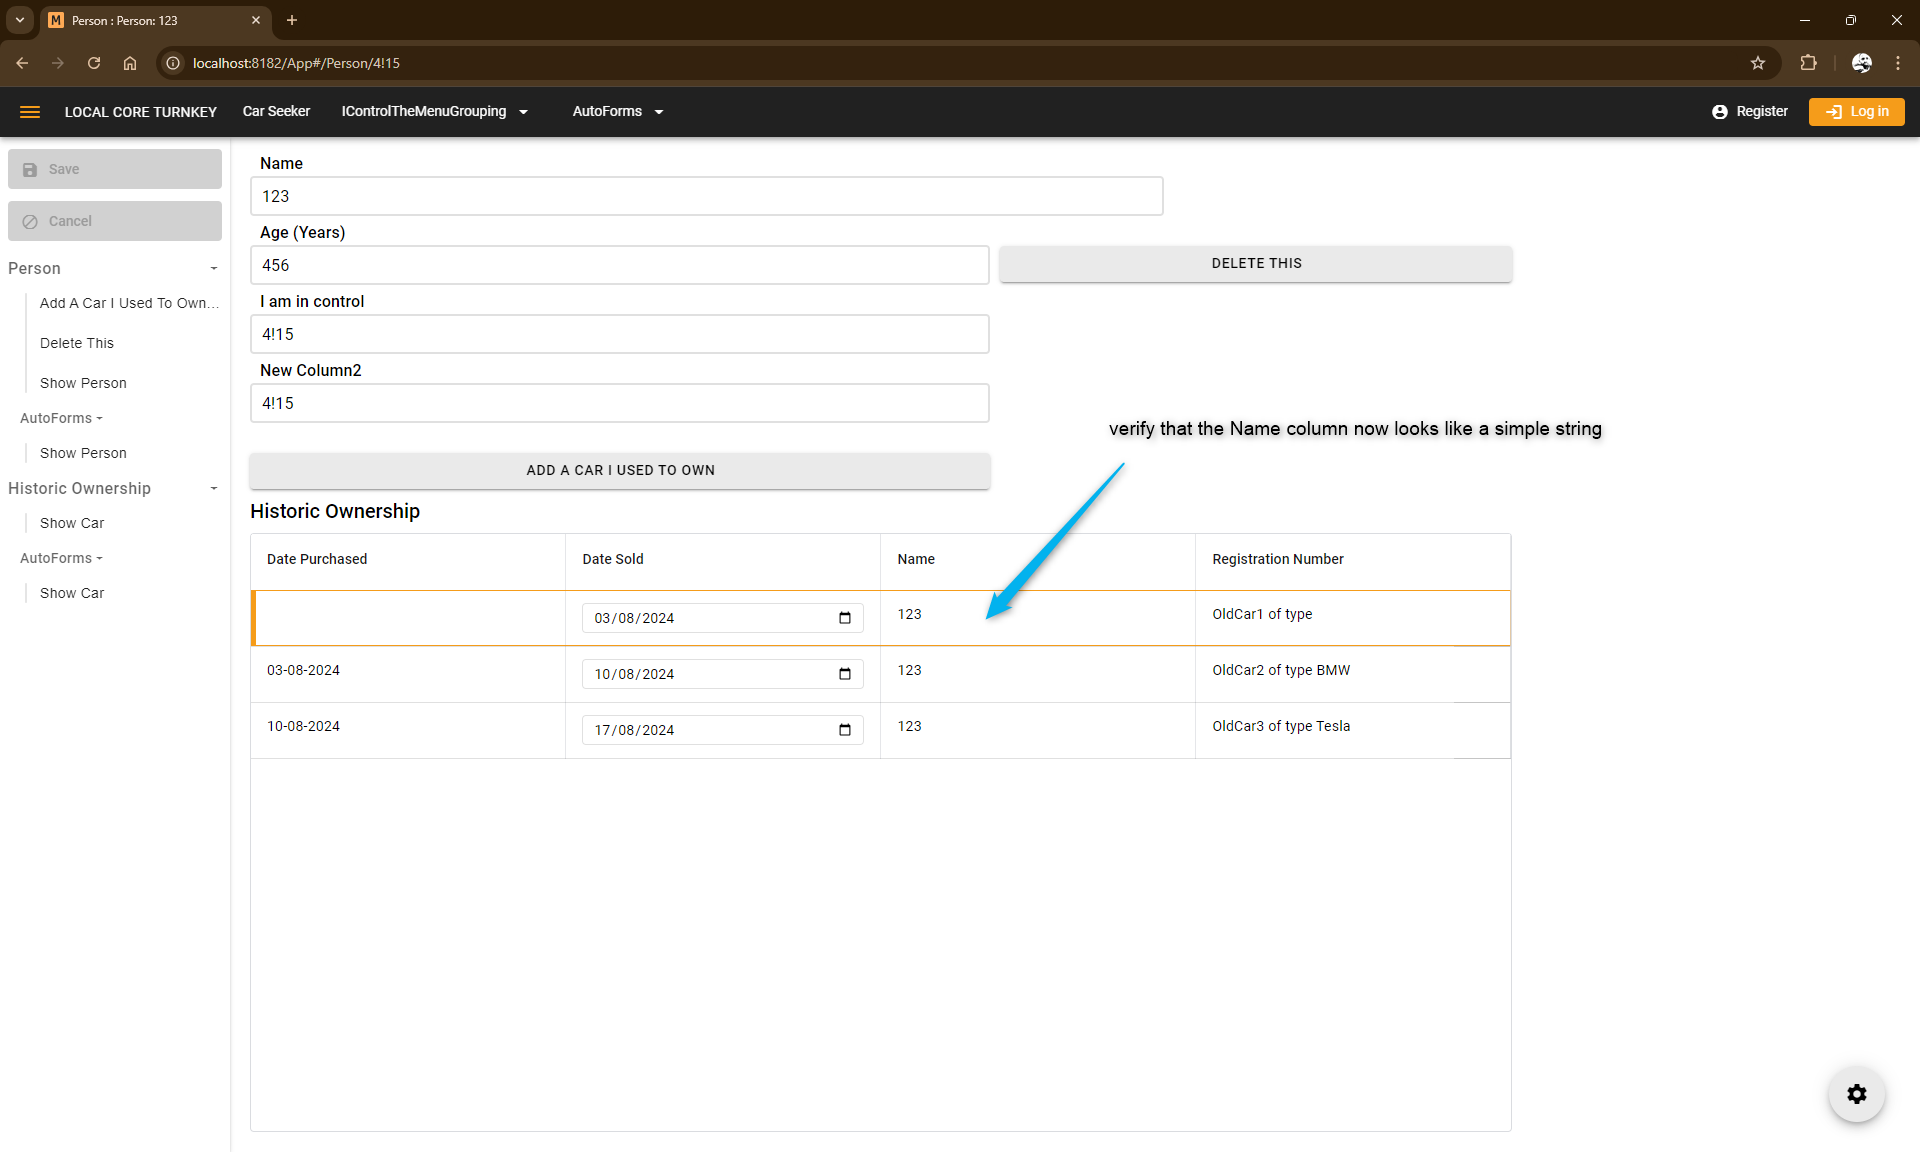The width and height of the screenshot is (1920, 1152).
Task: Expand the IControlTheMenuGrouping dropdown
Action: [434, 112]
